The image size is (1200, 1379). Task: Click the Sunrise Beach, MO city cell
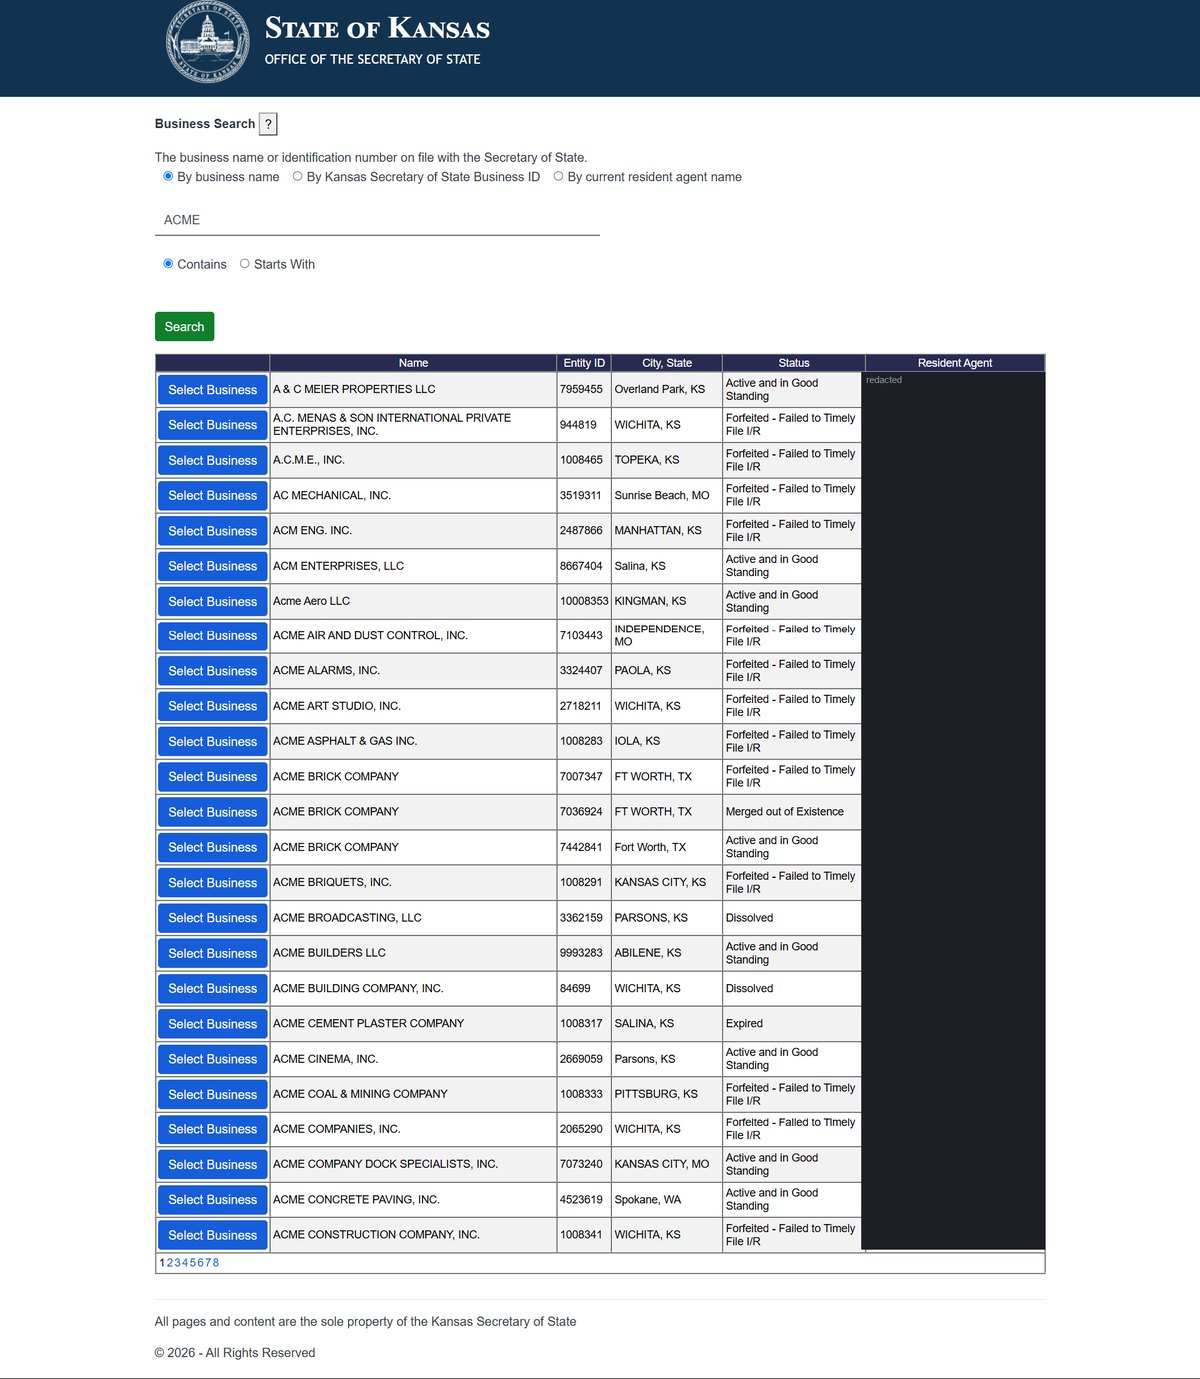[667, 496]
